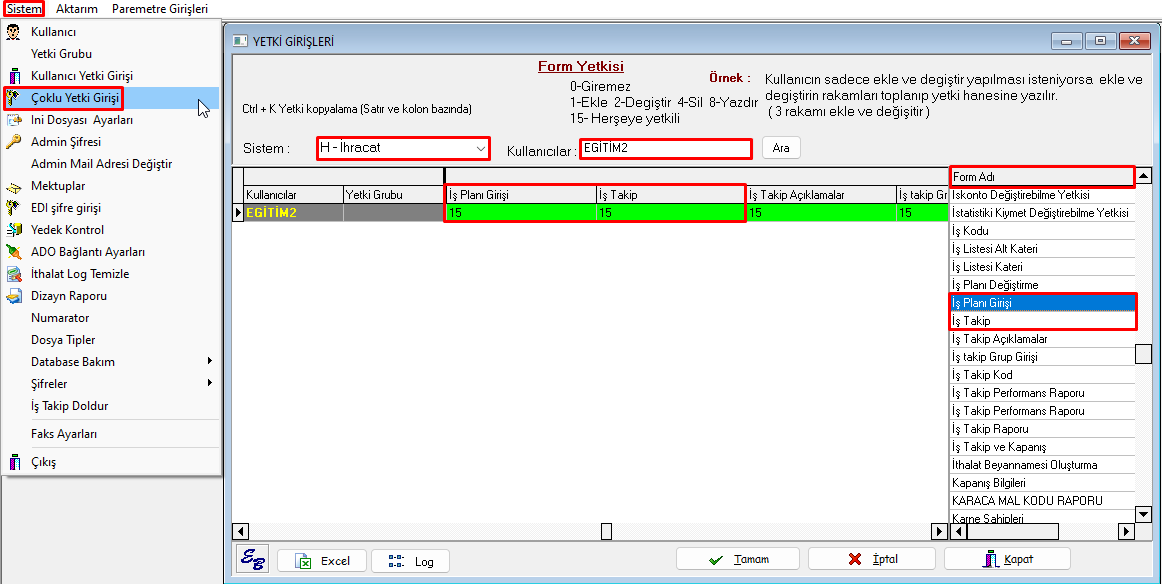Open Ini Dosyası Ayarları icon entry
The height and width of the screenshot is (584, 1162).
point(14,120)
